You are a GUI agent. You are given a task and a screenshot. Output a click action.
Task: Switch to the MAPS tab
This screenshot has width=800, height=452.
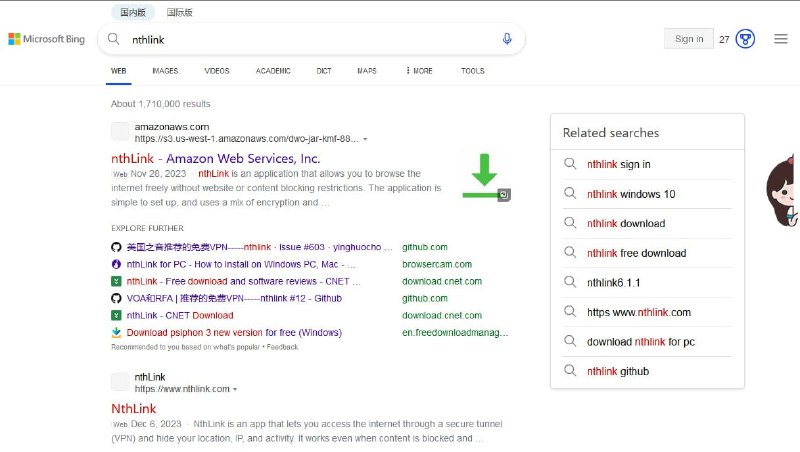pyautogui.click(x=367, y=71)
